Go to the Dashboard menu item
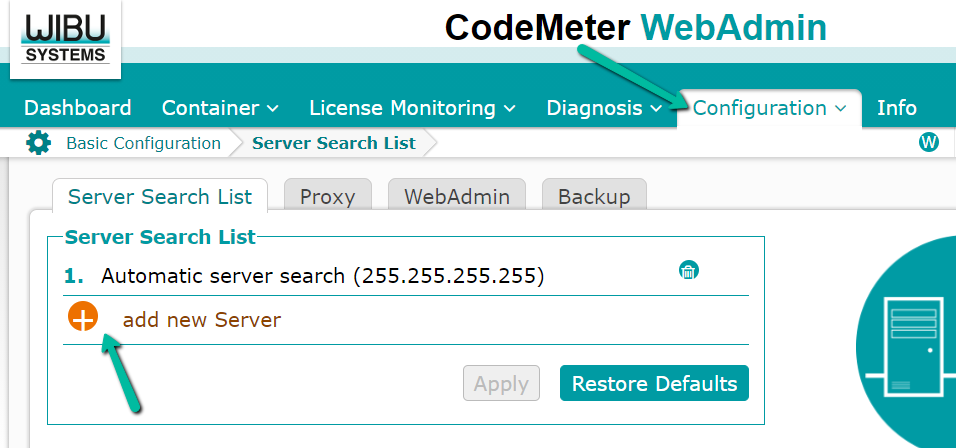Screen dimensions: 956x448 77,108
